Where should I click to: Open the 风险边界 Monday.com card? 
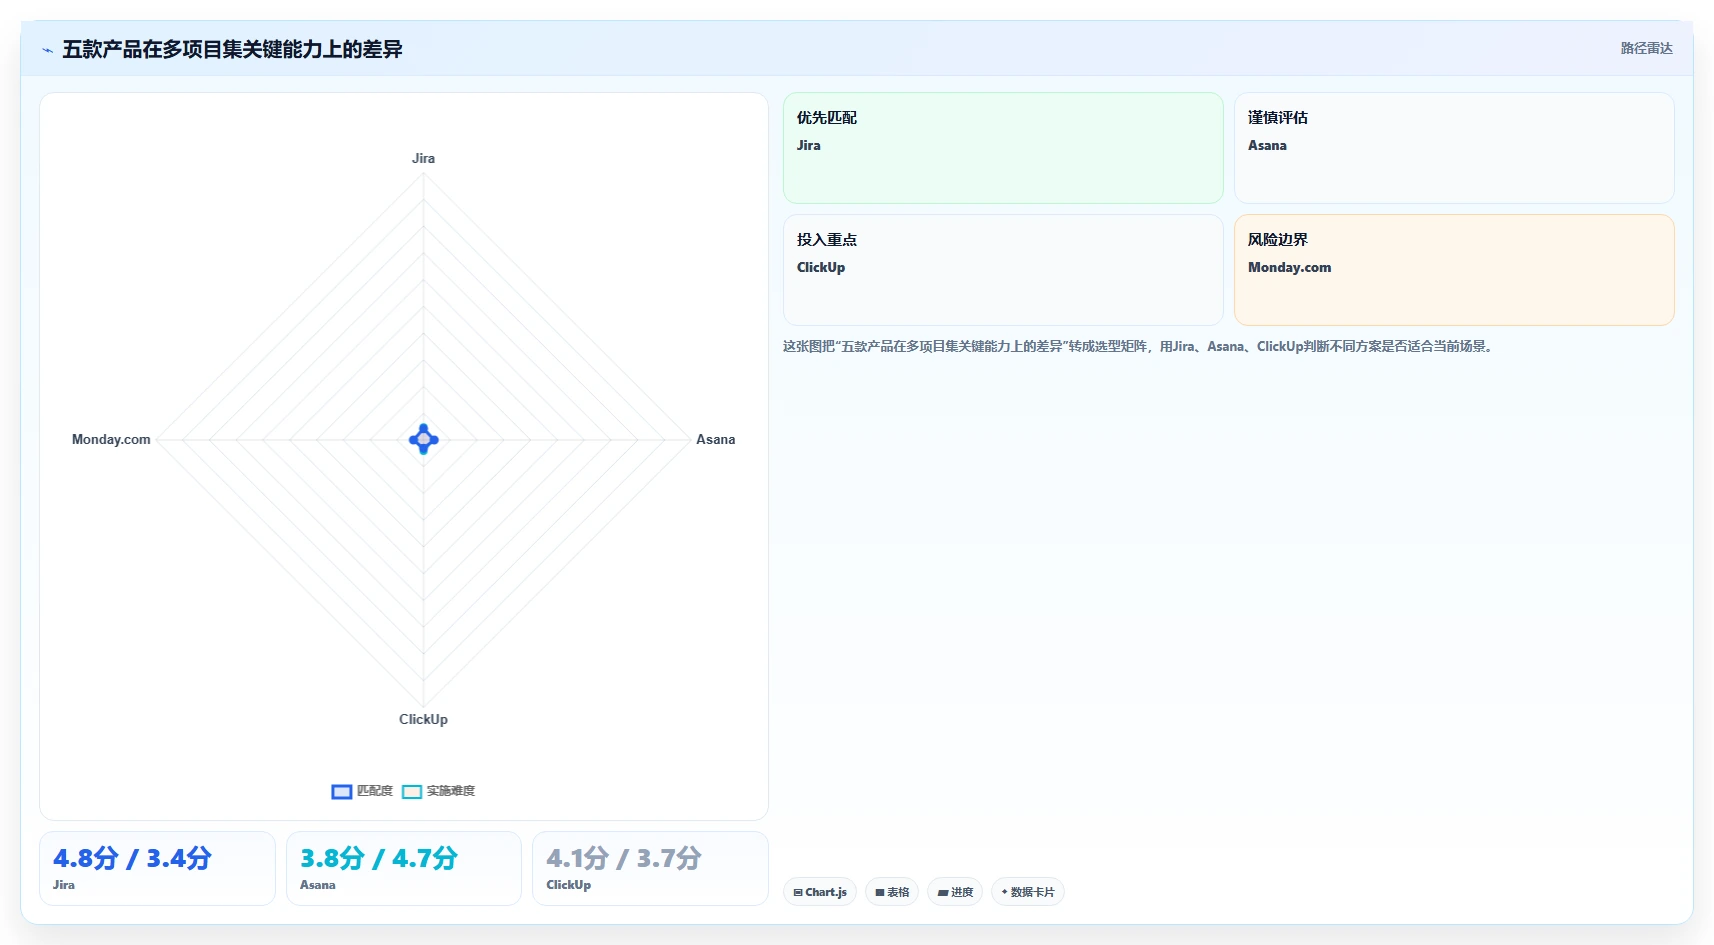tap(1454, 270)
